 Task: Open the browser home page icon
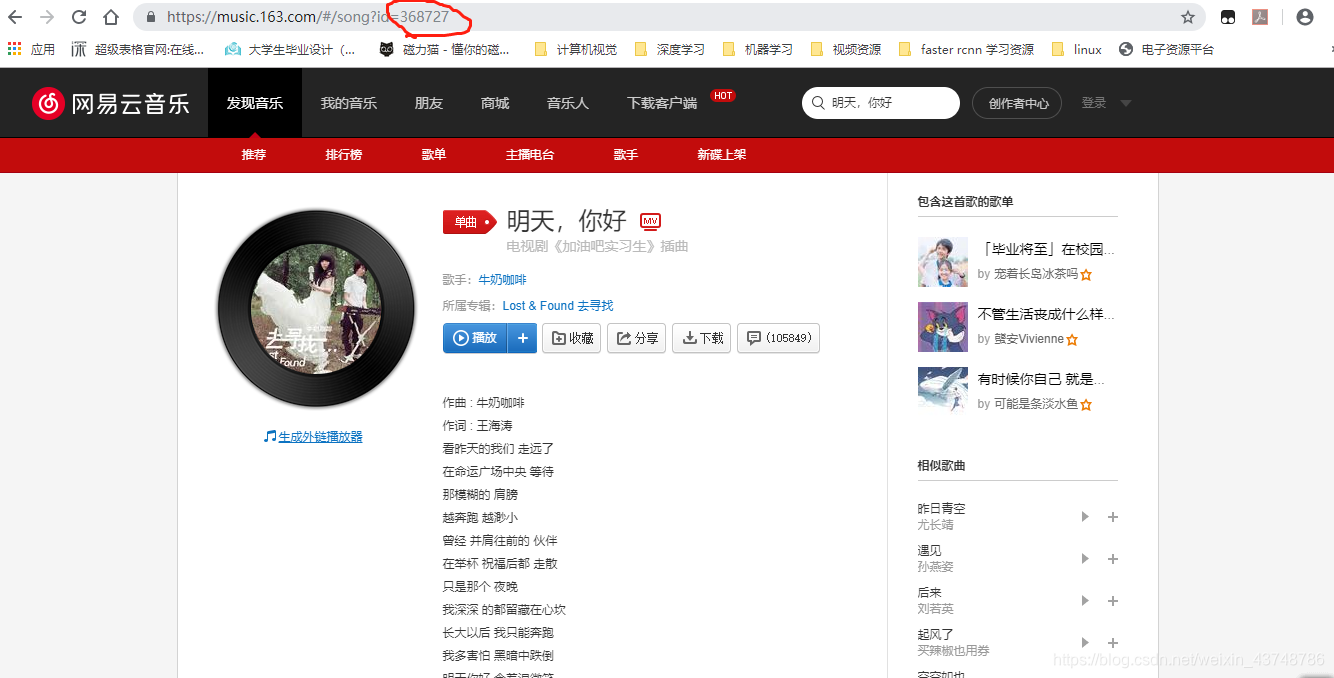coord(111,17)
